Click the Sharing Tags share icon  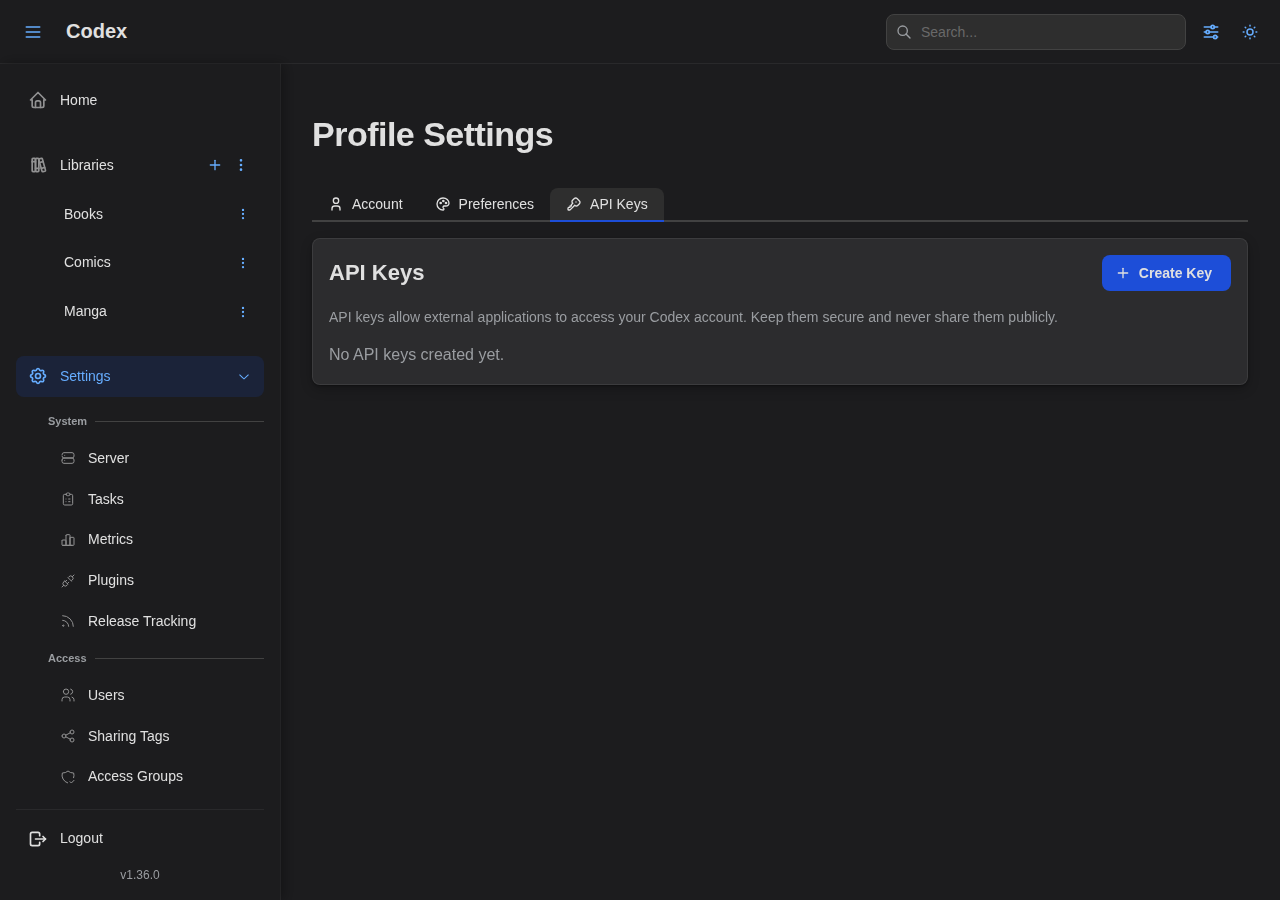pyautogui.click(x=68, y=736)
